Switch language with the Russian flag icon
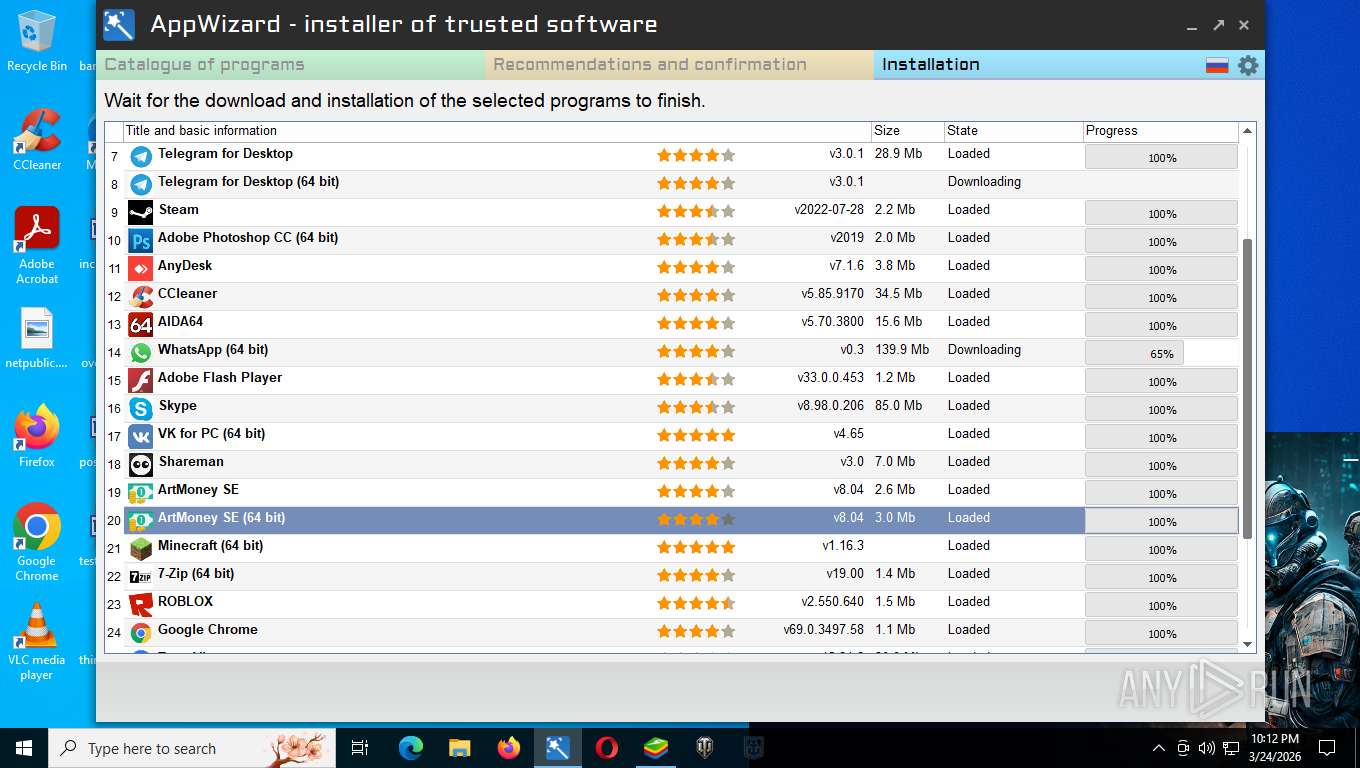 pyautogui.click(x=1217, y=65)
